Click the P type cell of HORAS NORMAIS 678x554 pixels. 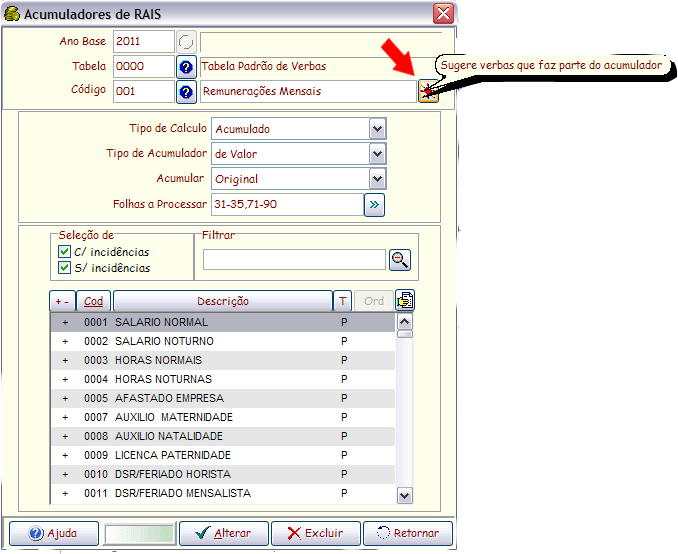pos(344,360)
